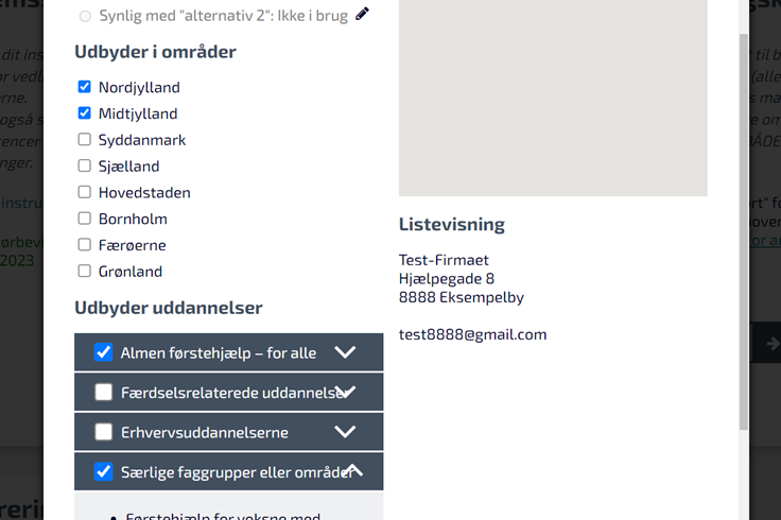The image size is (781, 520).
Task: Expand Almen førstehjælp – for alle chevron
Action: [x=345, y=352]
